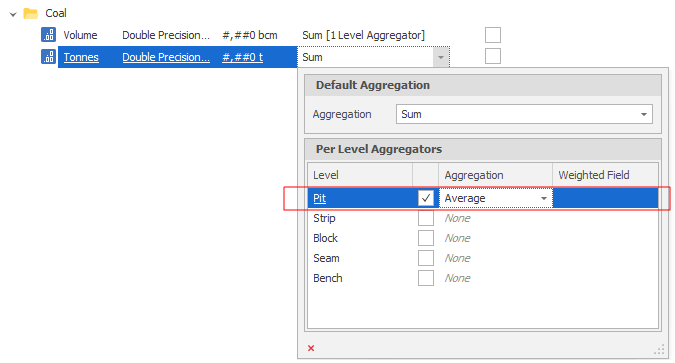
Task: Enable the Block level checkbox
Action: 426,238
